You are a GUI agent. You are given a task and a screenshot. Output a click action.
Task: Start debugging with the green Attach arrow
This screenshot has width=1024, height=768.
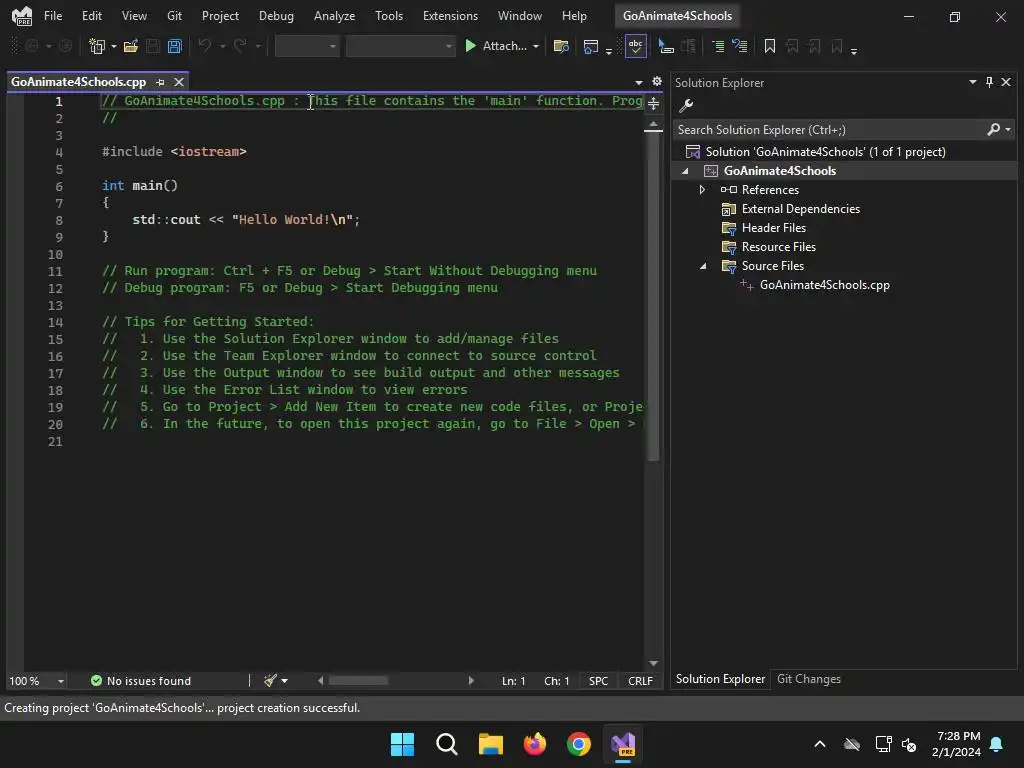pyautogui.click(x=470, y=46)
